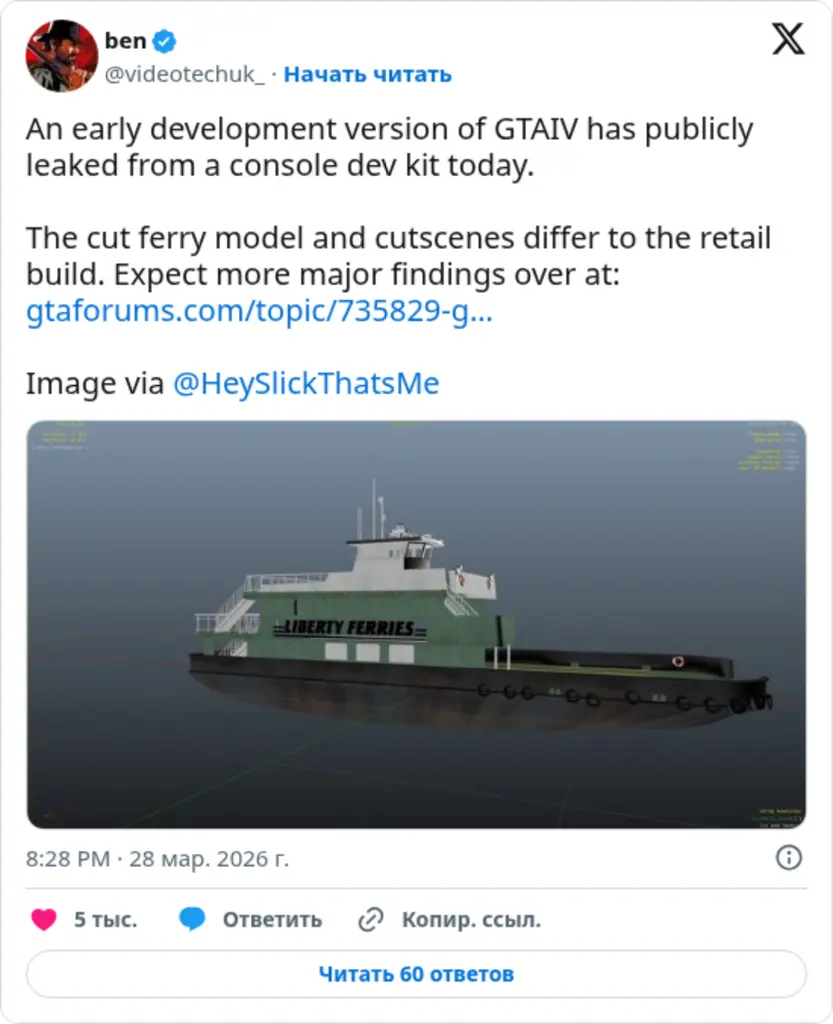Open the @videotechuk_ handle
The image size is (833, 1024).
click(185, 75)
